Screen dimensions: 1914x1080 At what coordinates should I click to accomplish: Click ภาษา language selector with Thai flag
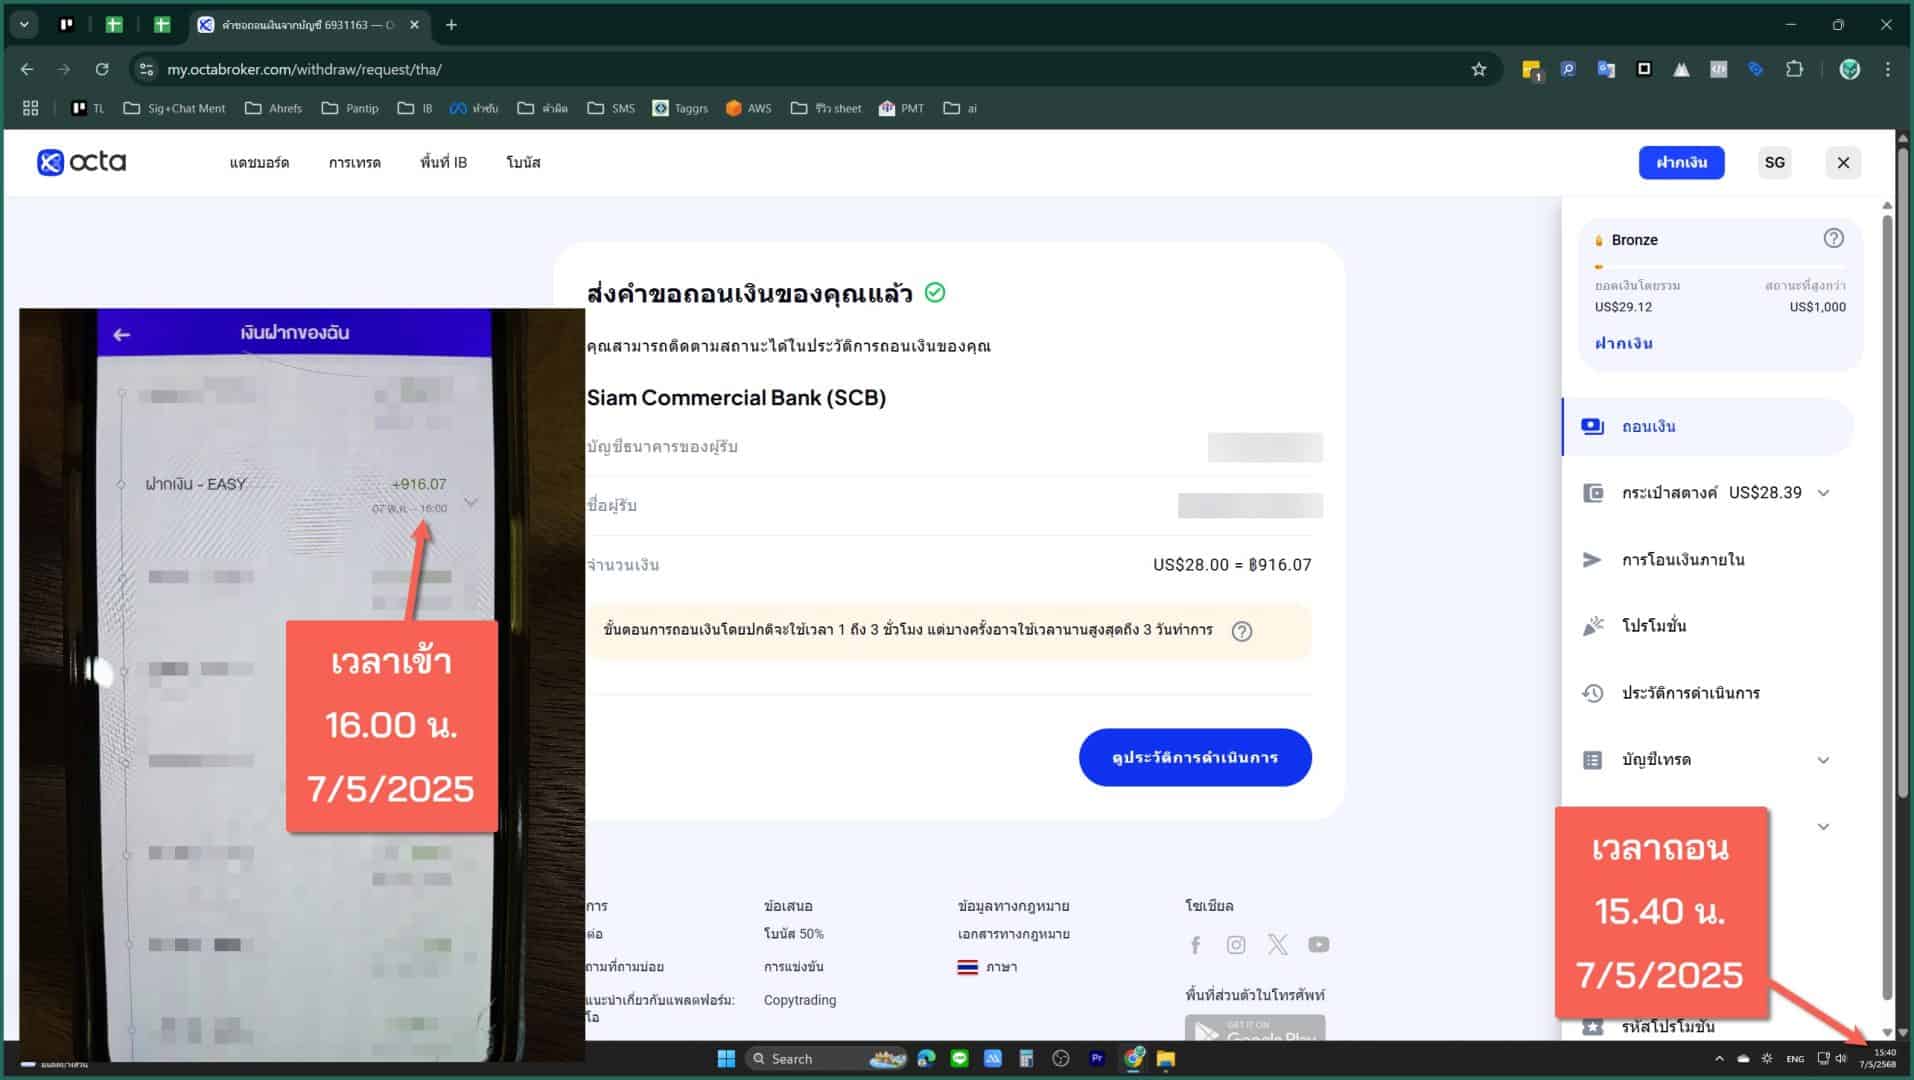pyautogui.click(x=987, y=967)
